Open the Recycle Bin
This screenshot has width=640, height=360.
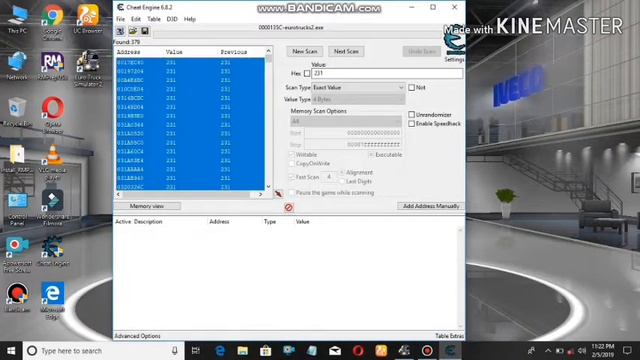[17, 112]
